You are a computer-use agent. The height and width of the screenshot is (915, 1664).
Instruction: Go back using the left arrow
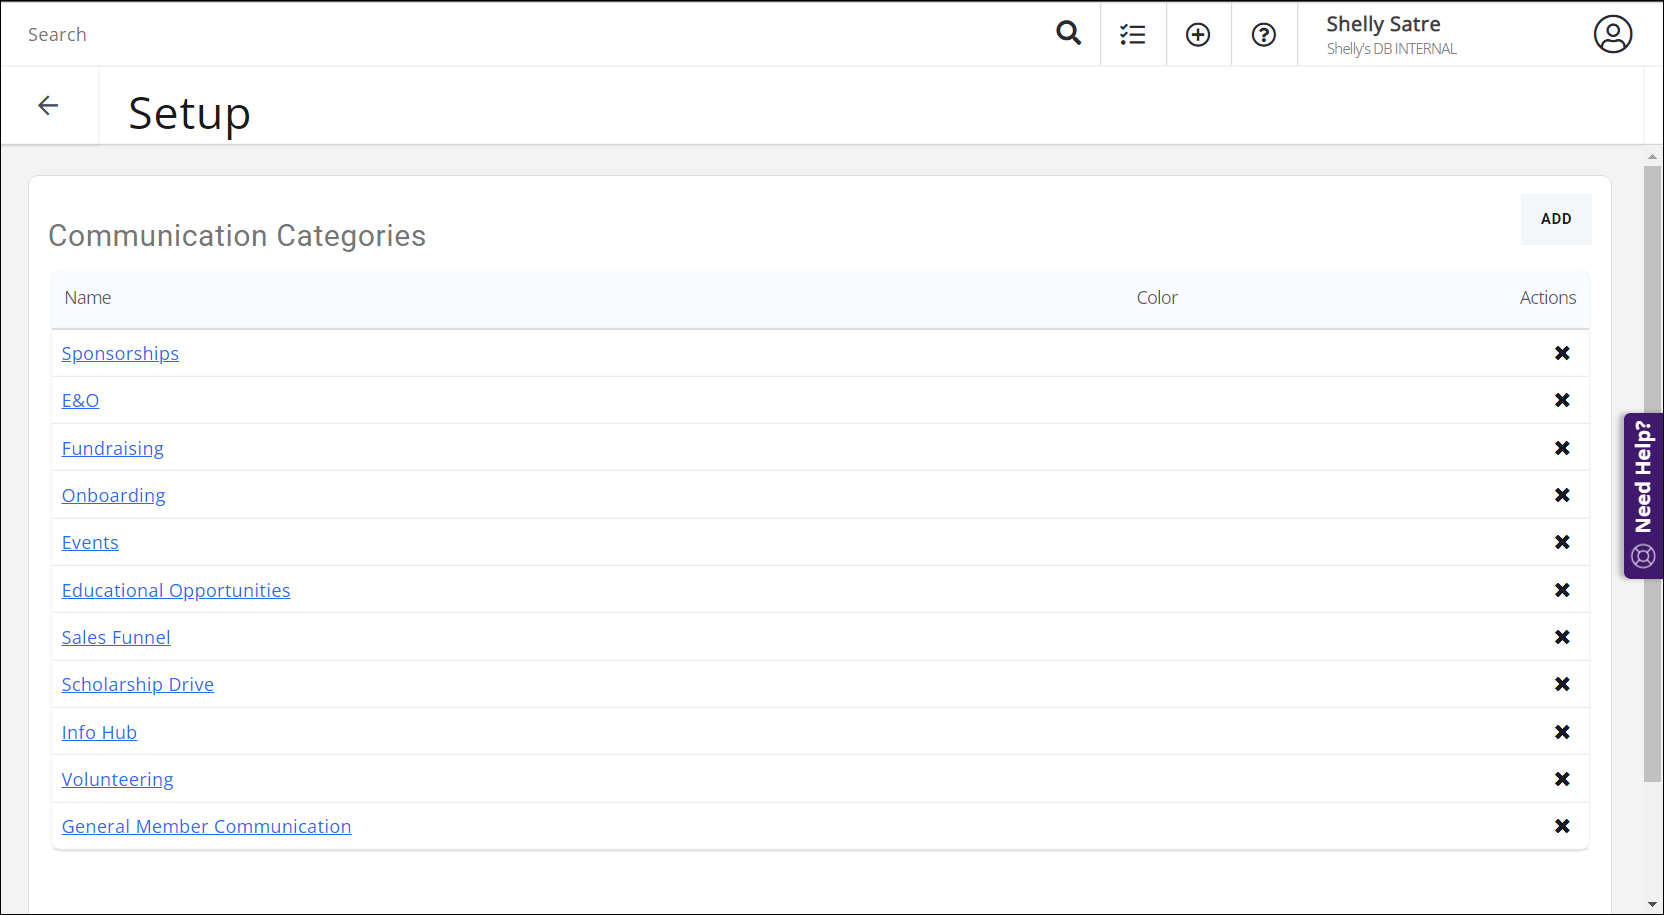[48, 106]
